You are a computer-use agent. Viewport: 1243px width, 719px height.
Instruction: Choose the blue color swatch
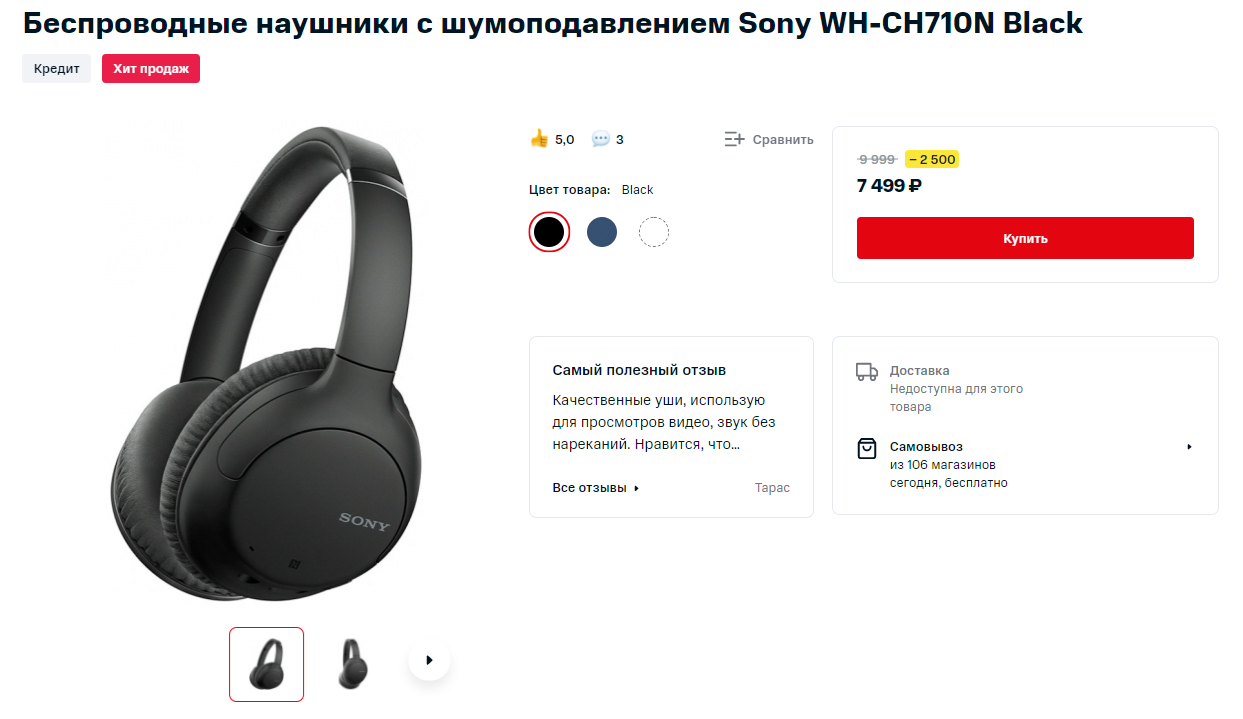point(601,232)
